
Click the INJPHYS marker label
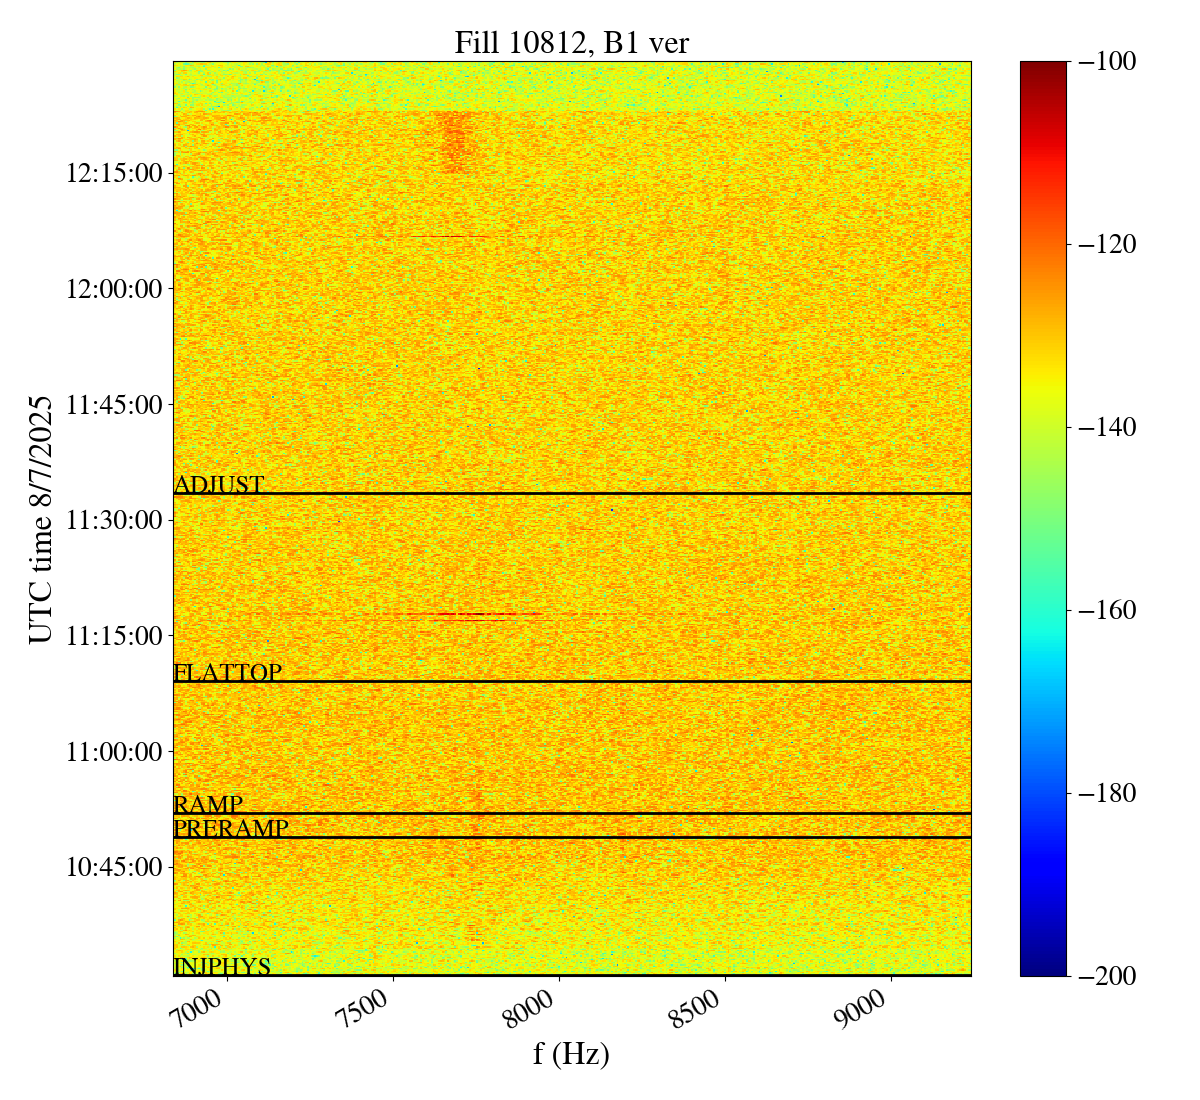pyautogui.click(x=222, y=967)
